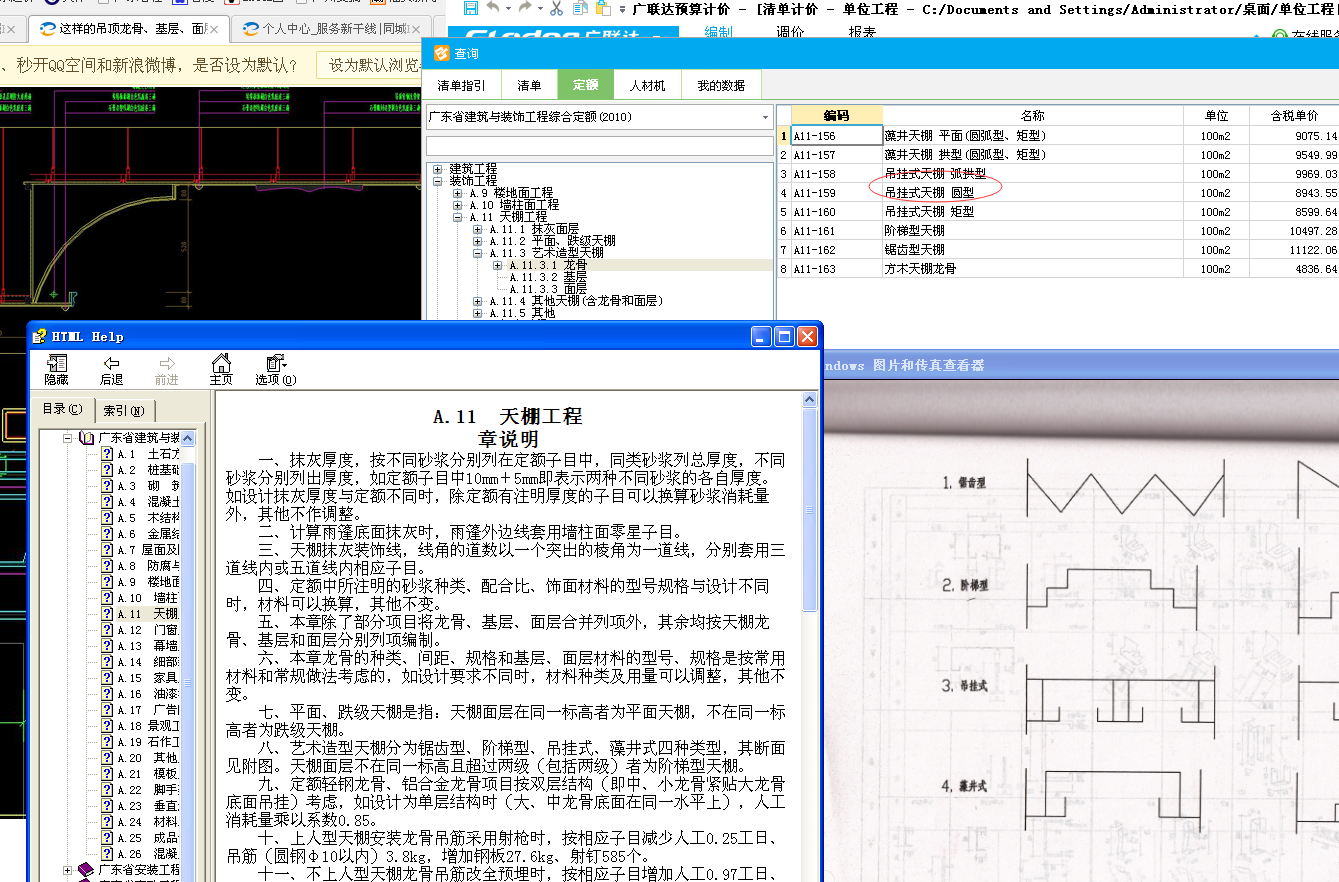Click the A.1 土石方 help topic icon

coord(107,454)
